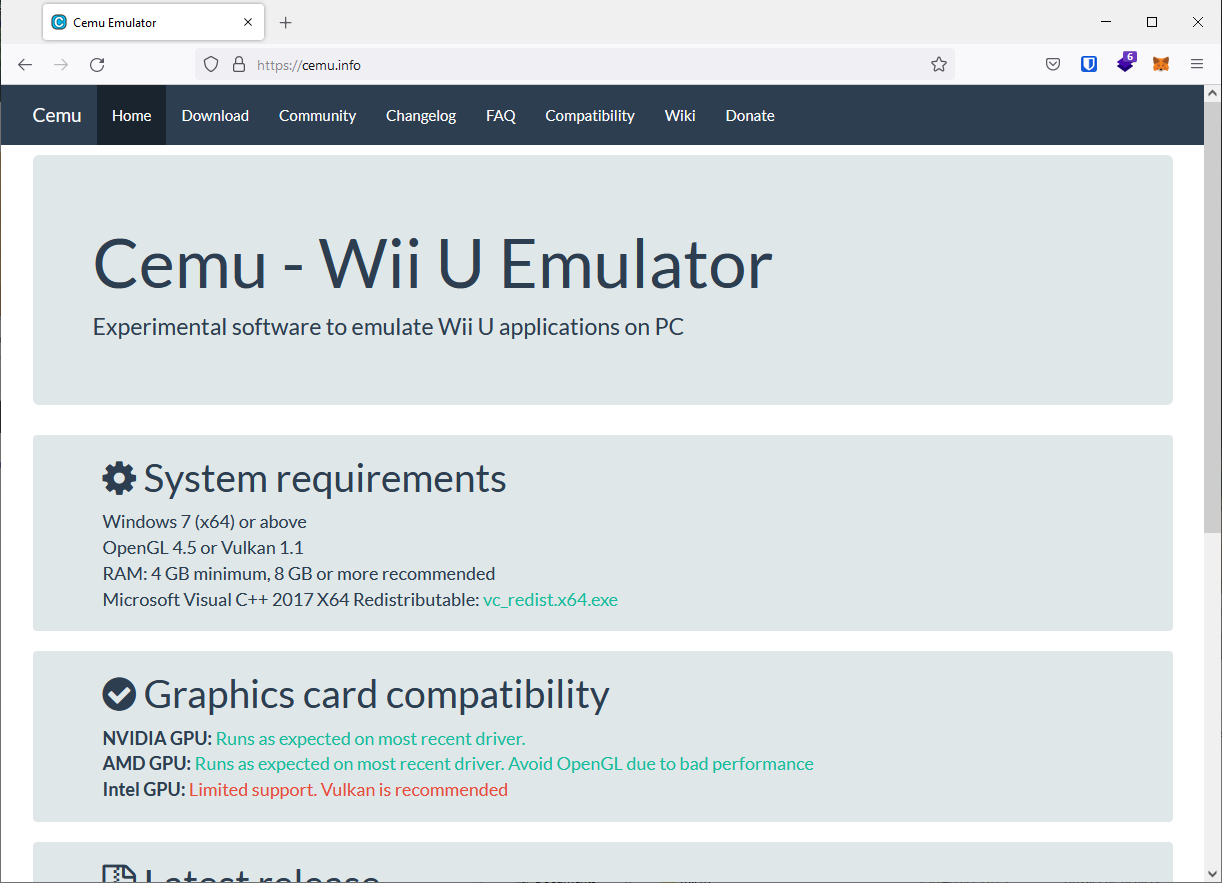Open the FAQ nav item
Image resolution: width=1222 pixels, height=883 pixels.
click(x=501, y=116)
